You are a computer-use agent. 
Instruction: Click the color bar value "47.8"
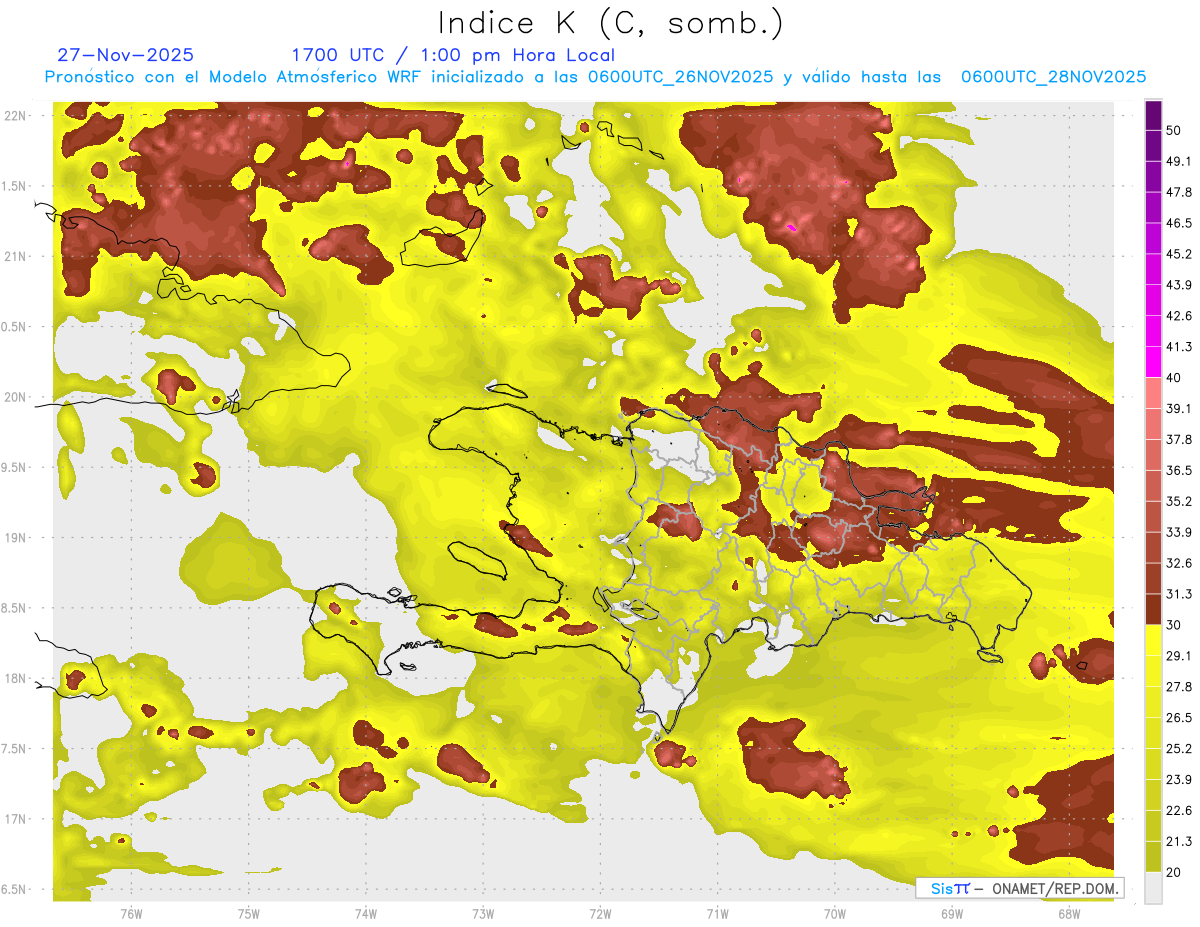pyautogui.click(x=1178, y=192)
